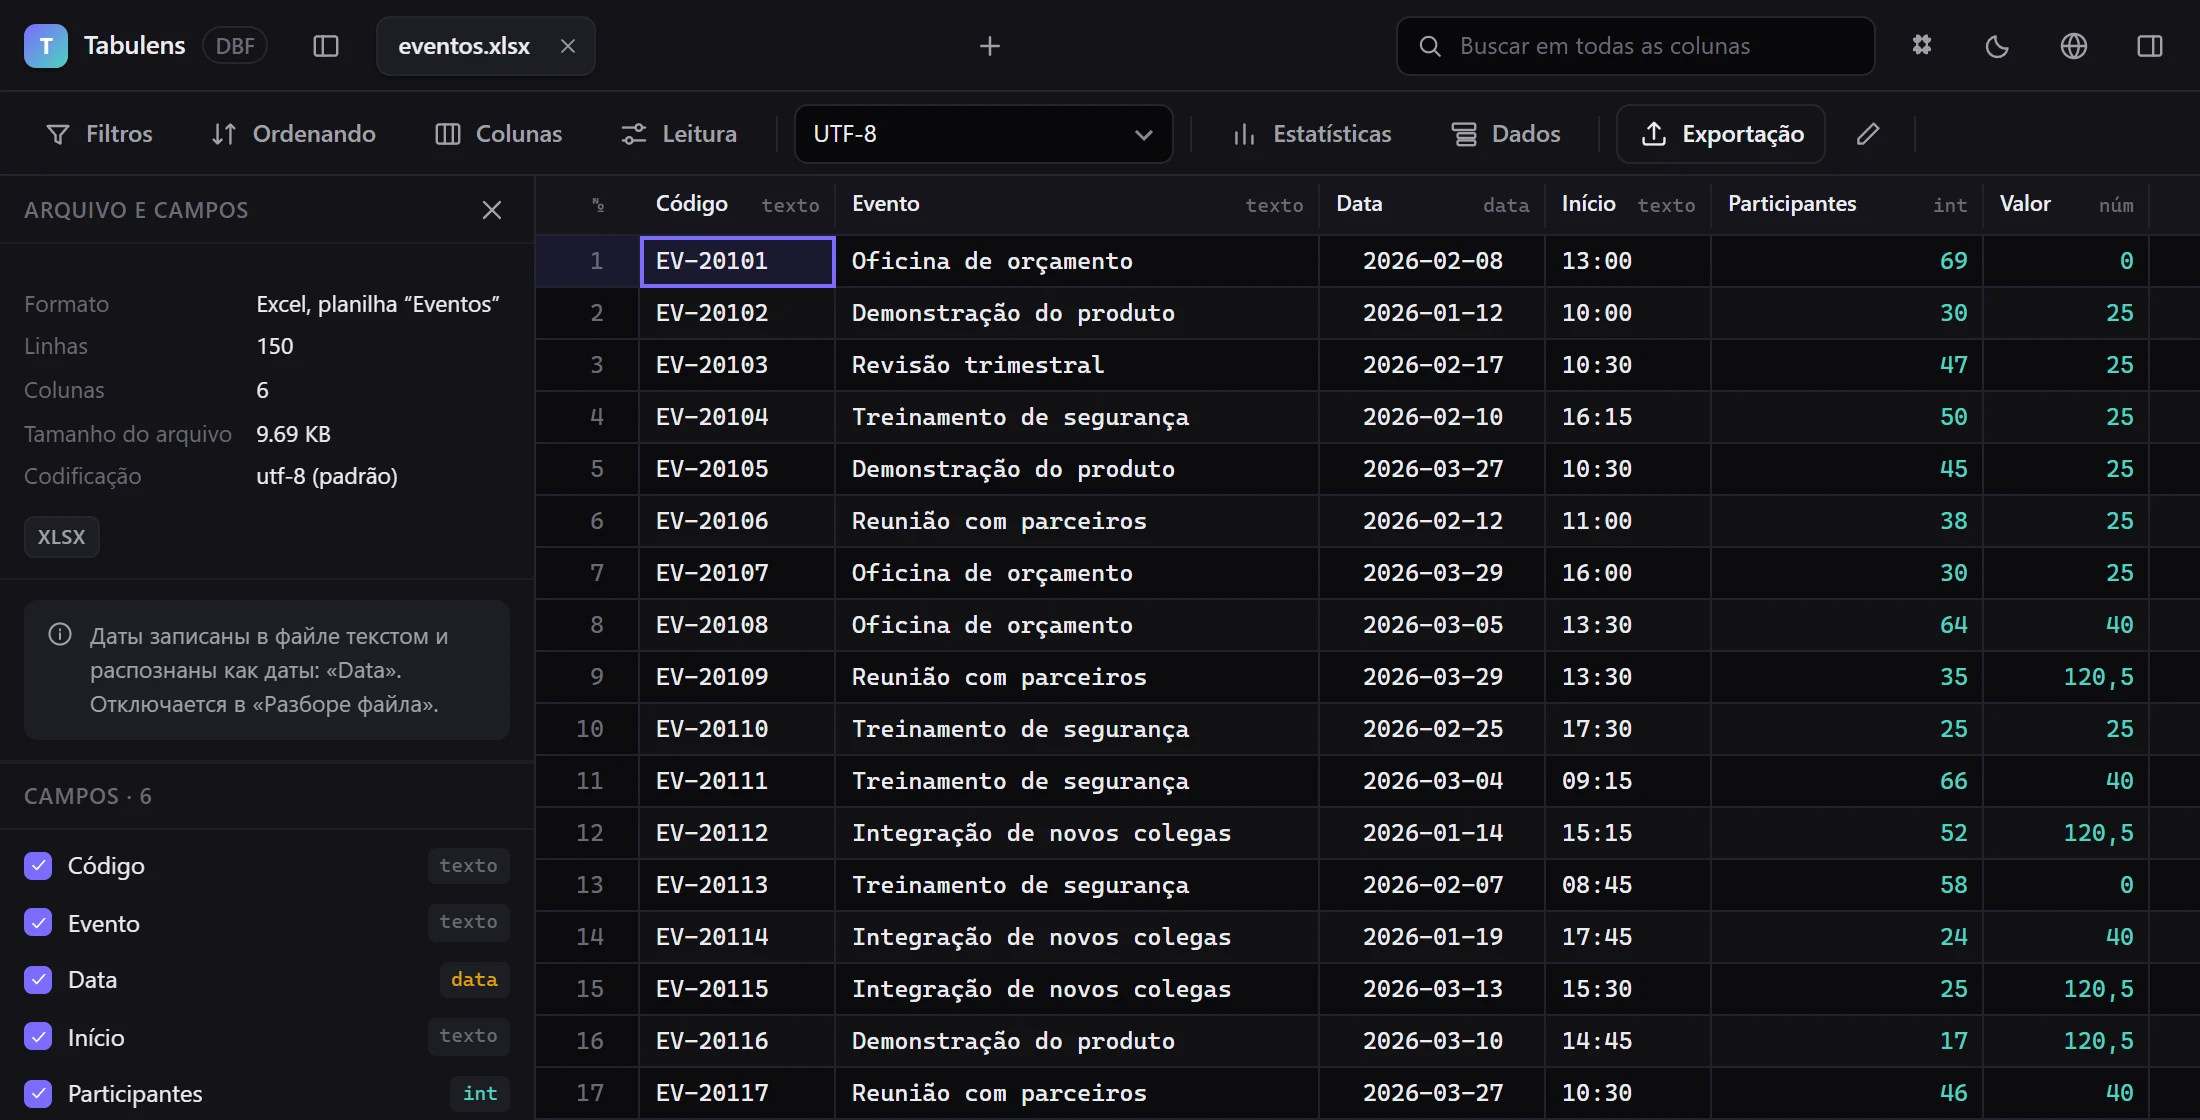Click date cell 2026-03-05
The image size is (2200, 1120).
[x=1432, y=626]
